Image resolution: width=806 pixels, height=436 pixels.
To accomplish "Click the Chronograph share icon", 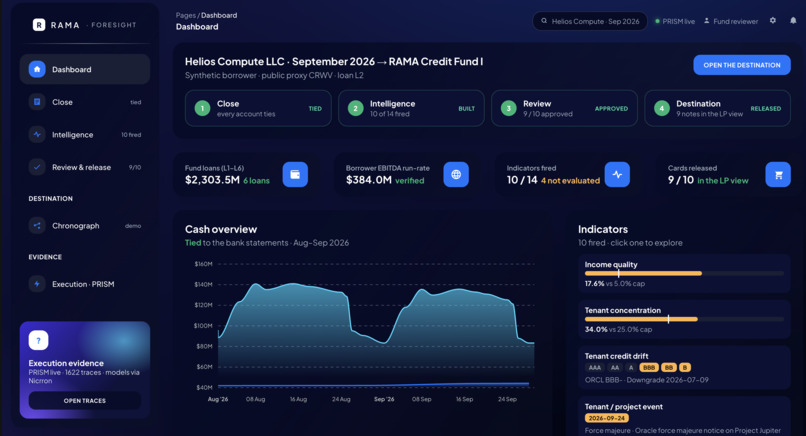I will click(x=37, y=225).
